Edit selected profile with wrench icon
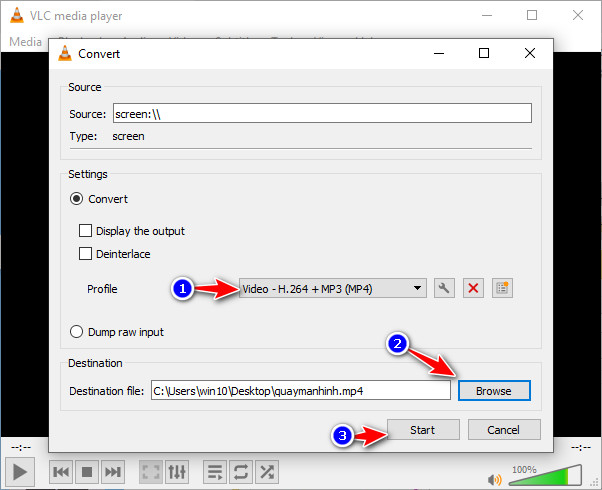The width and height of the screenshot is (602, 490). pos(444,288)
